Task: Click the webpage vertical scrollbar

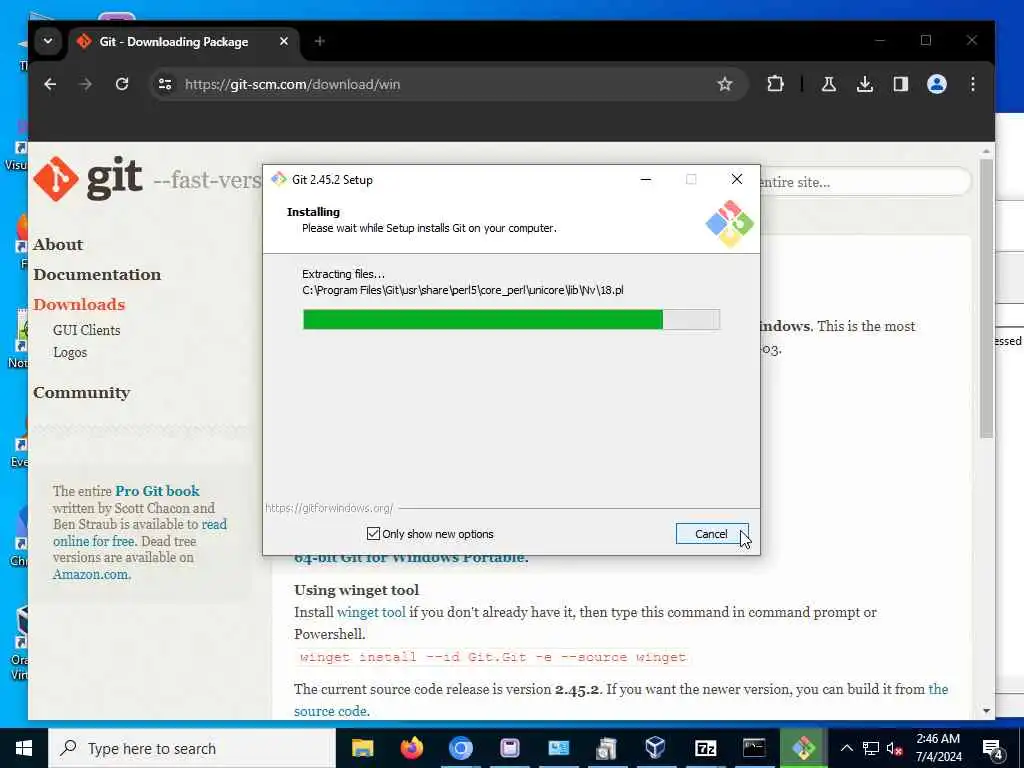Action: pos(986,298)
